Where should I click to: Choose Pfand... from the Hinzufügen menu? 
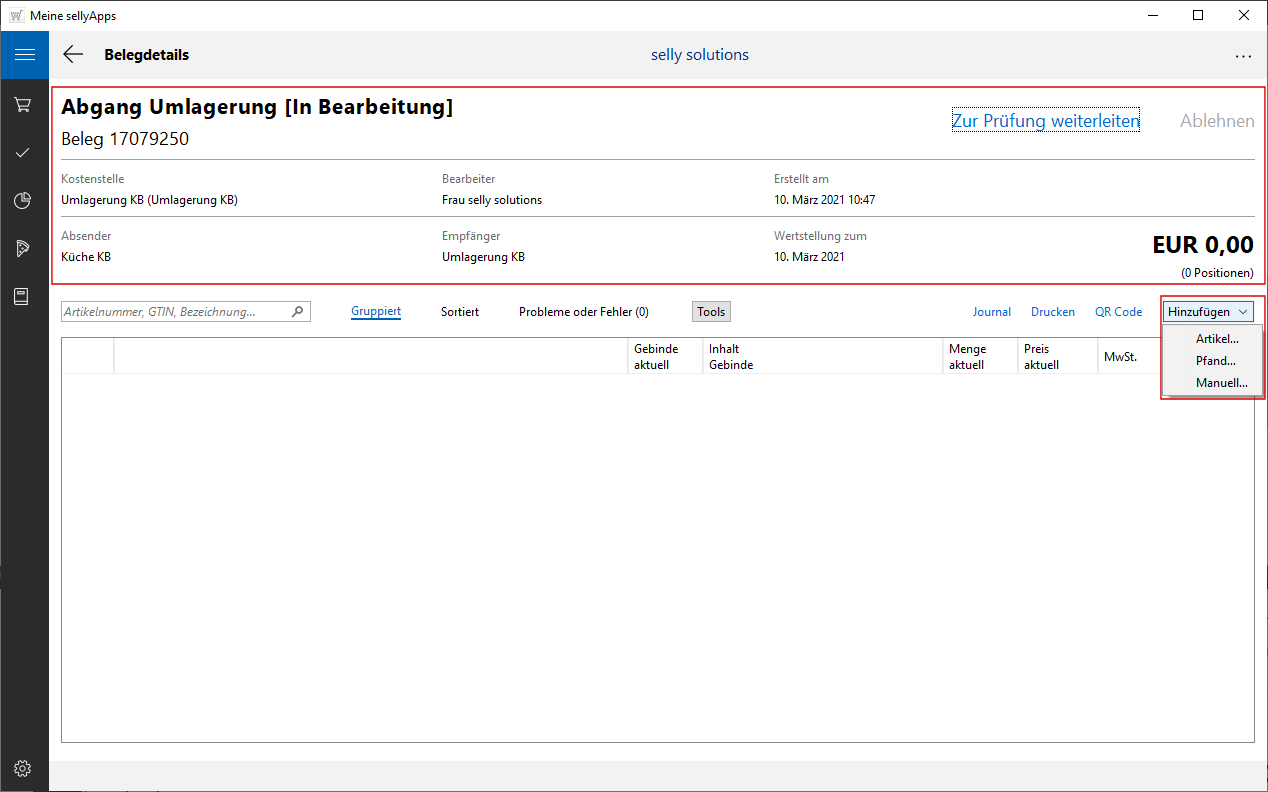point(1215,361)
